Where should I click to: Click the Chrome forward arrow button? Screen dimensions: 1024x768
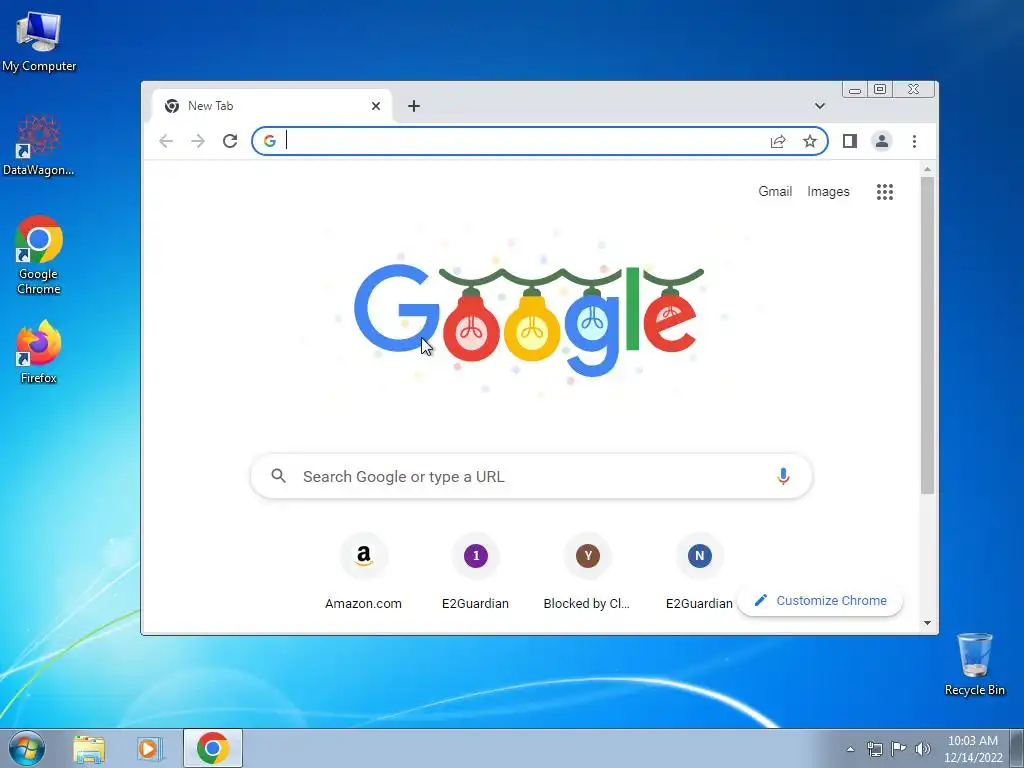pos(198,141)
